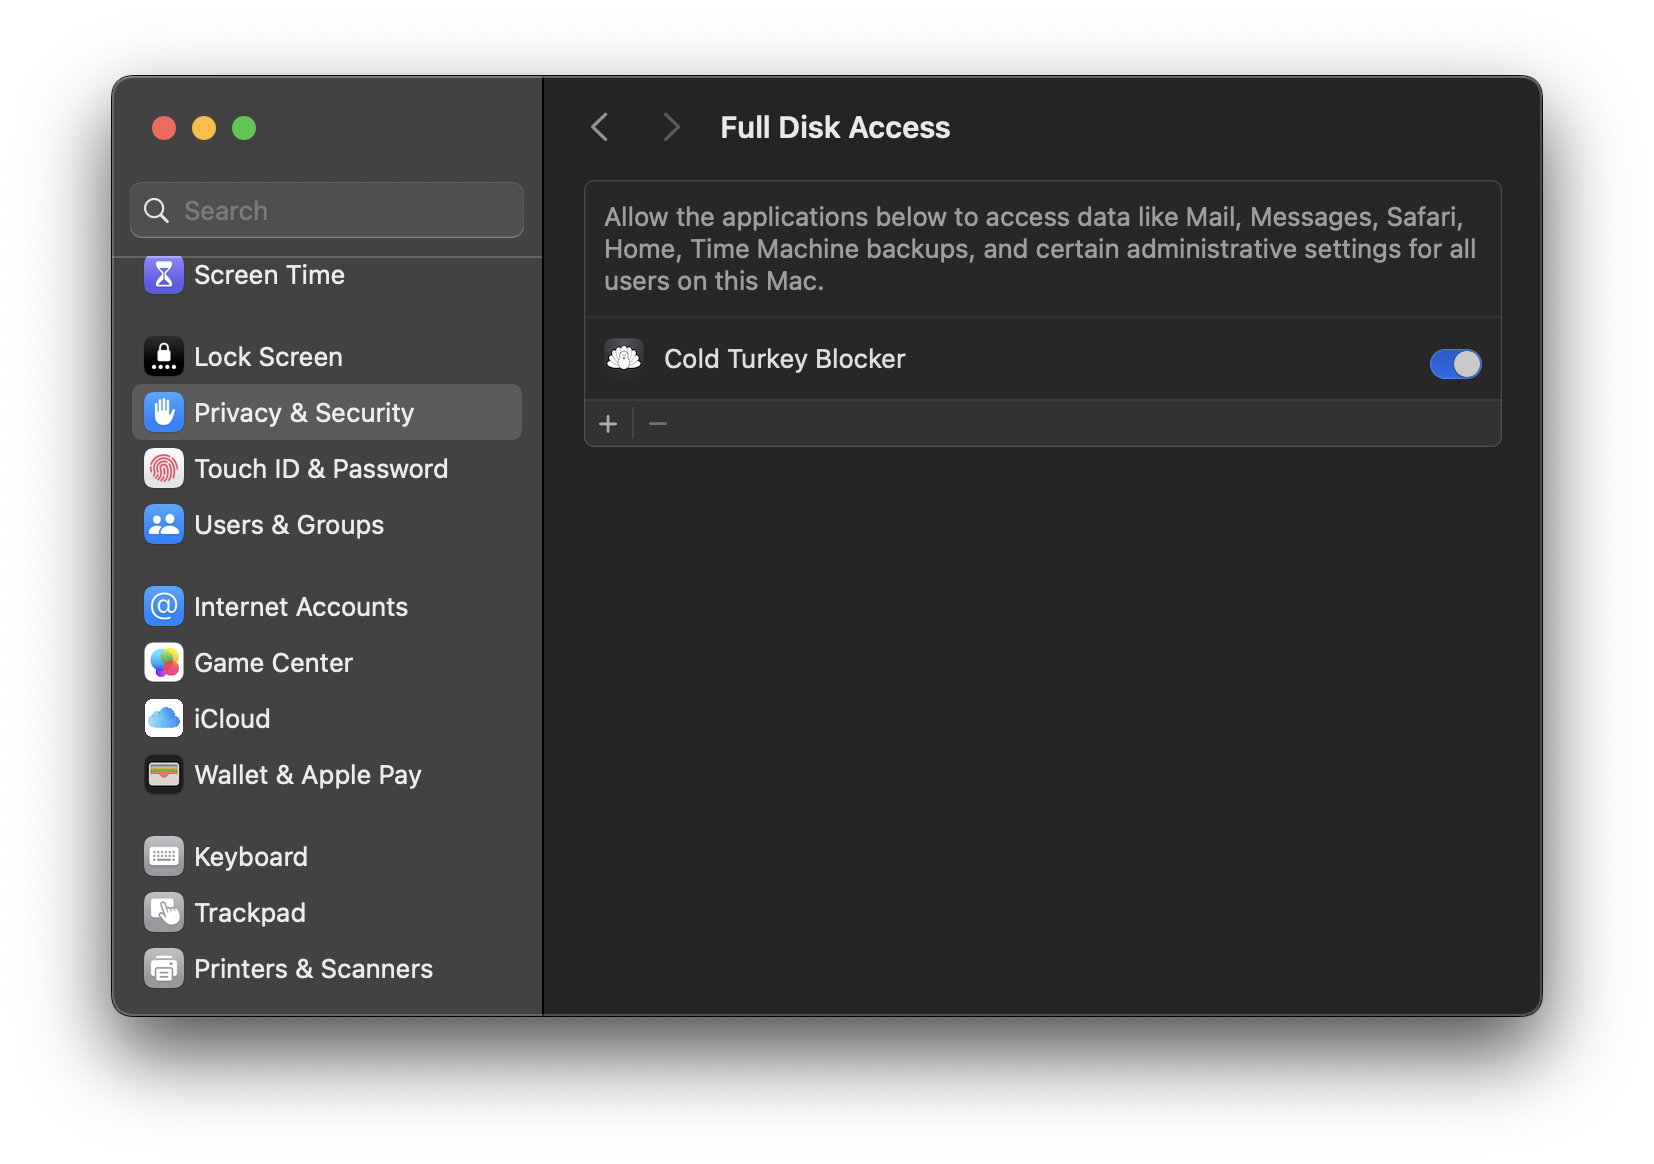This screenshot has width=1654, height=1164.
Task: Open Lock Screen settings
Action: (268, 357)
